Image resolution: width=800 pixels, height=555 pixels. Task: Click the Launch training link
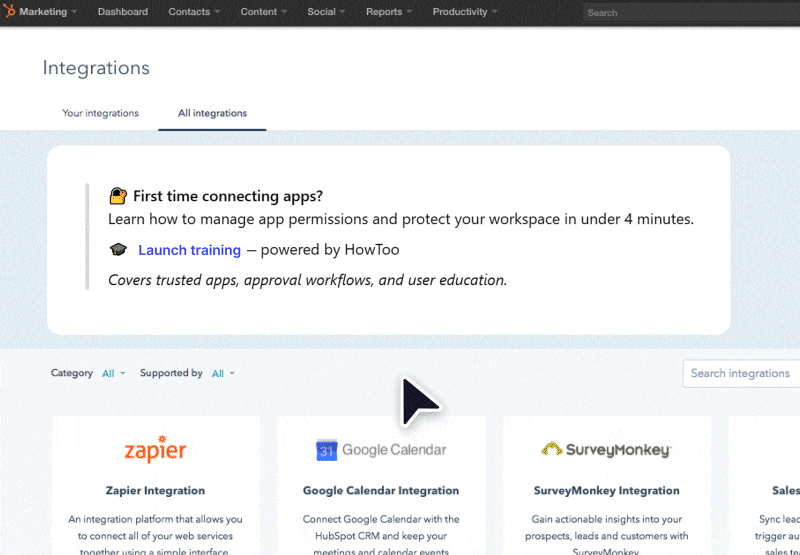click(x=189, y=250)
